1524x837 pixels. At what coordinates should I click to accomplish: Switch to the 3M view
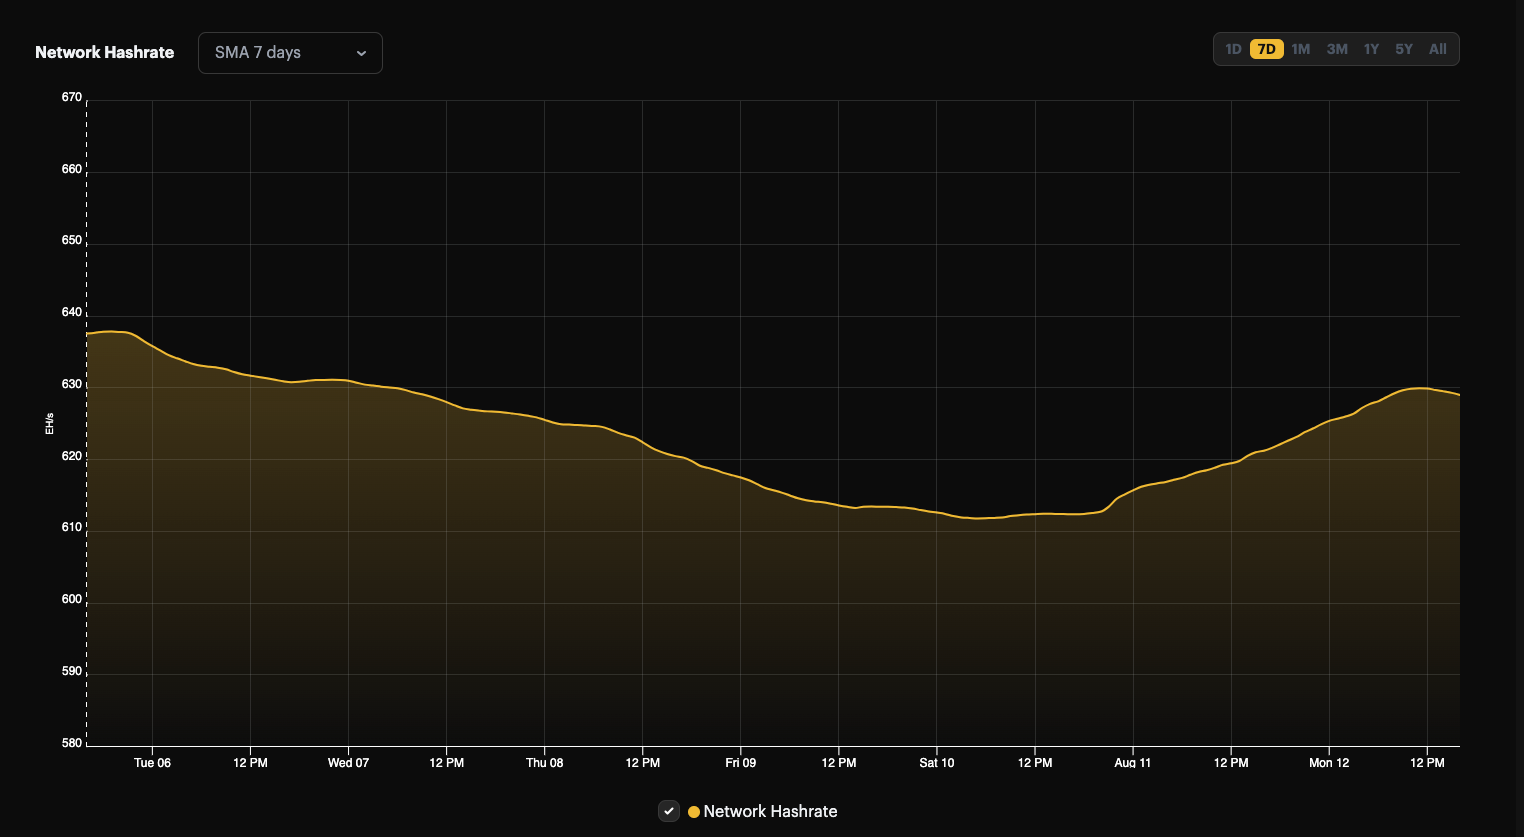point(1335,48)
